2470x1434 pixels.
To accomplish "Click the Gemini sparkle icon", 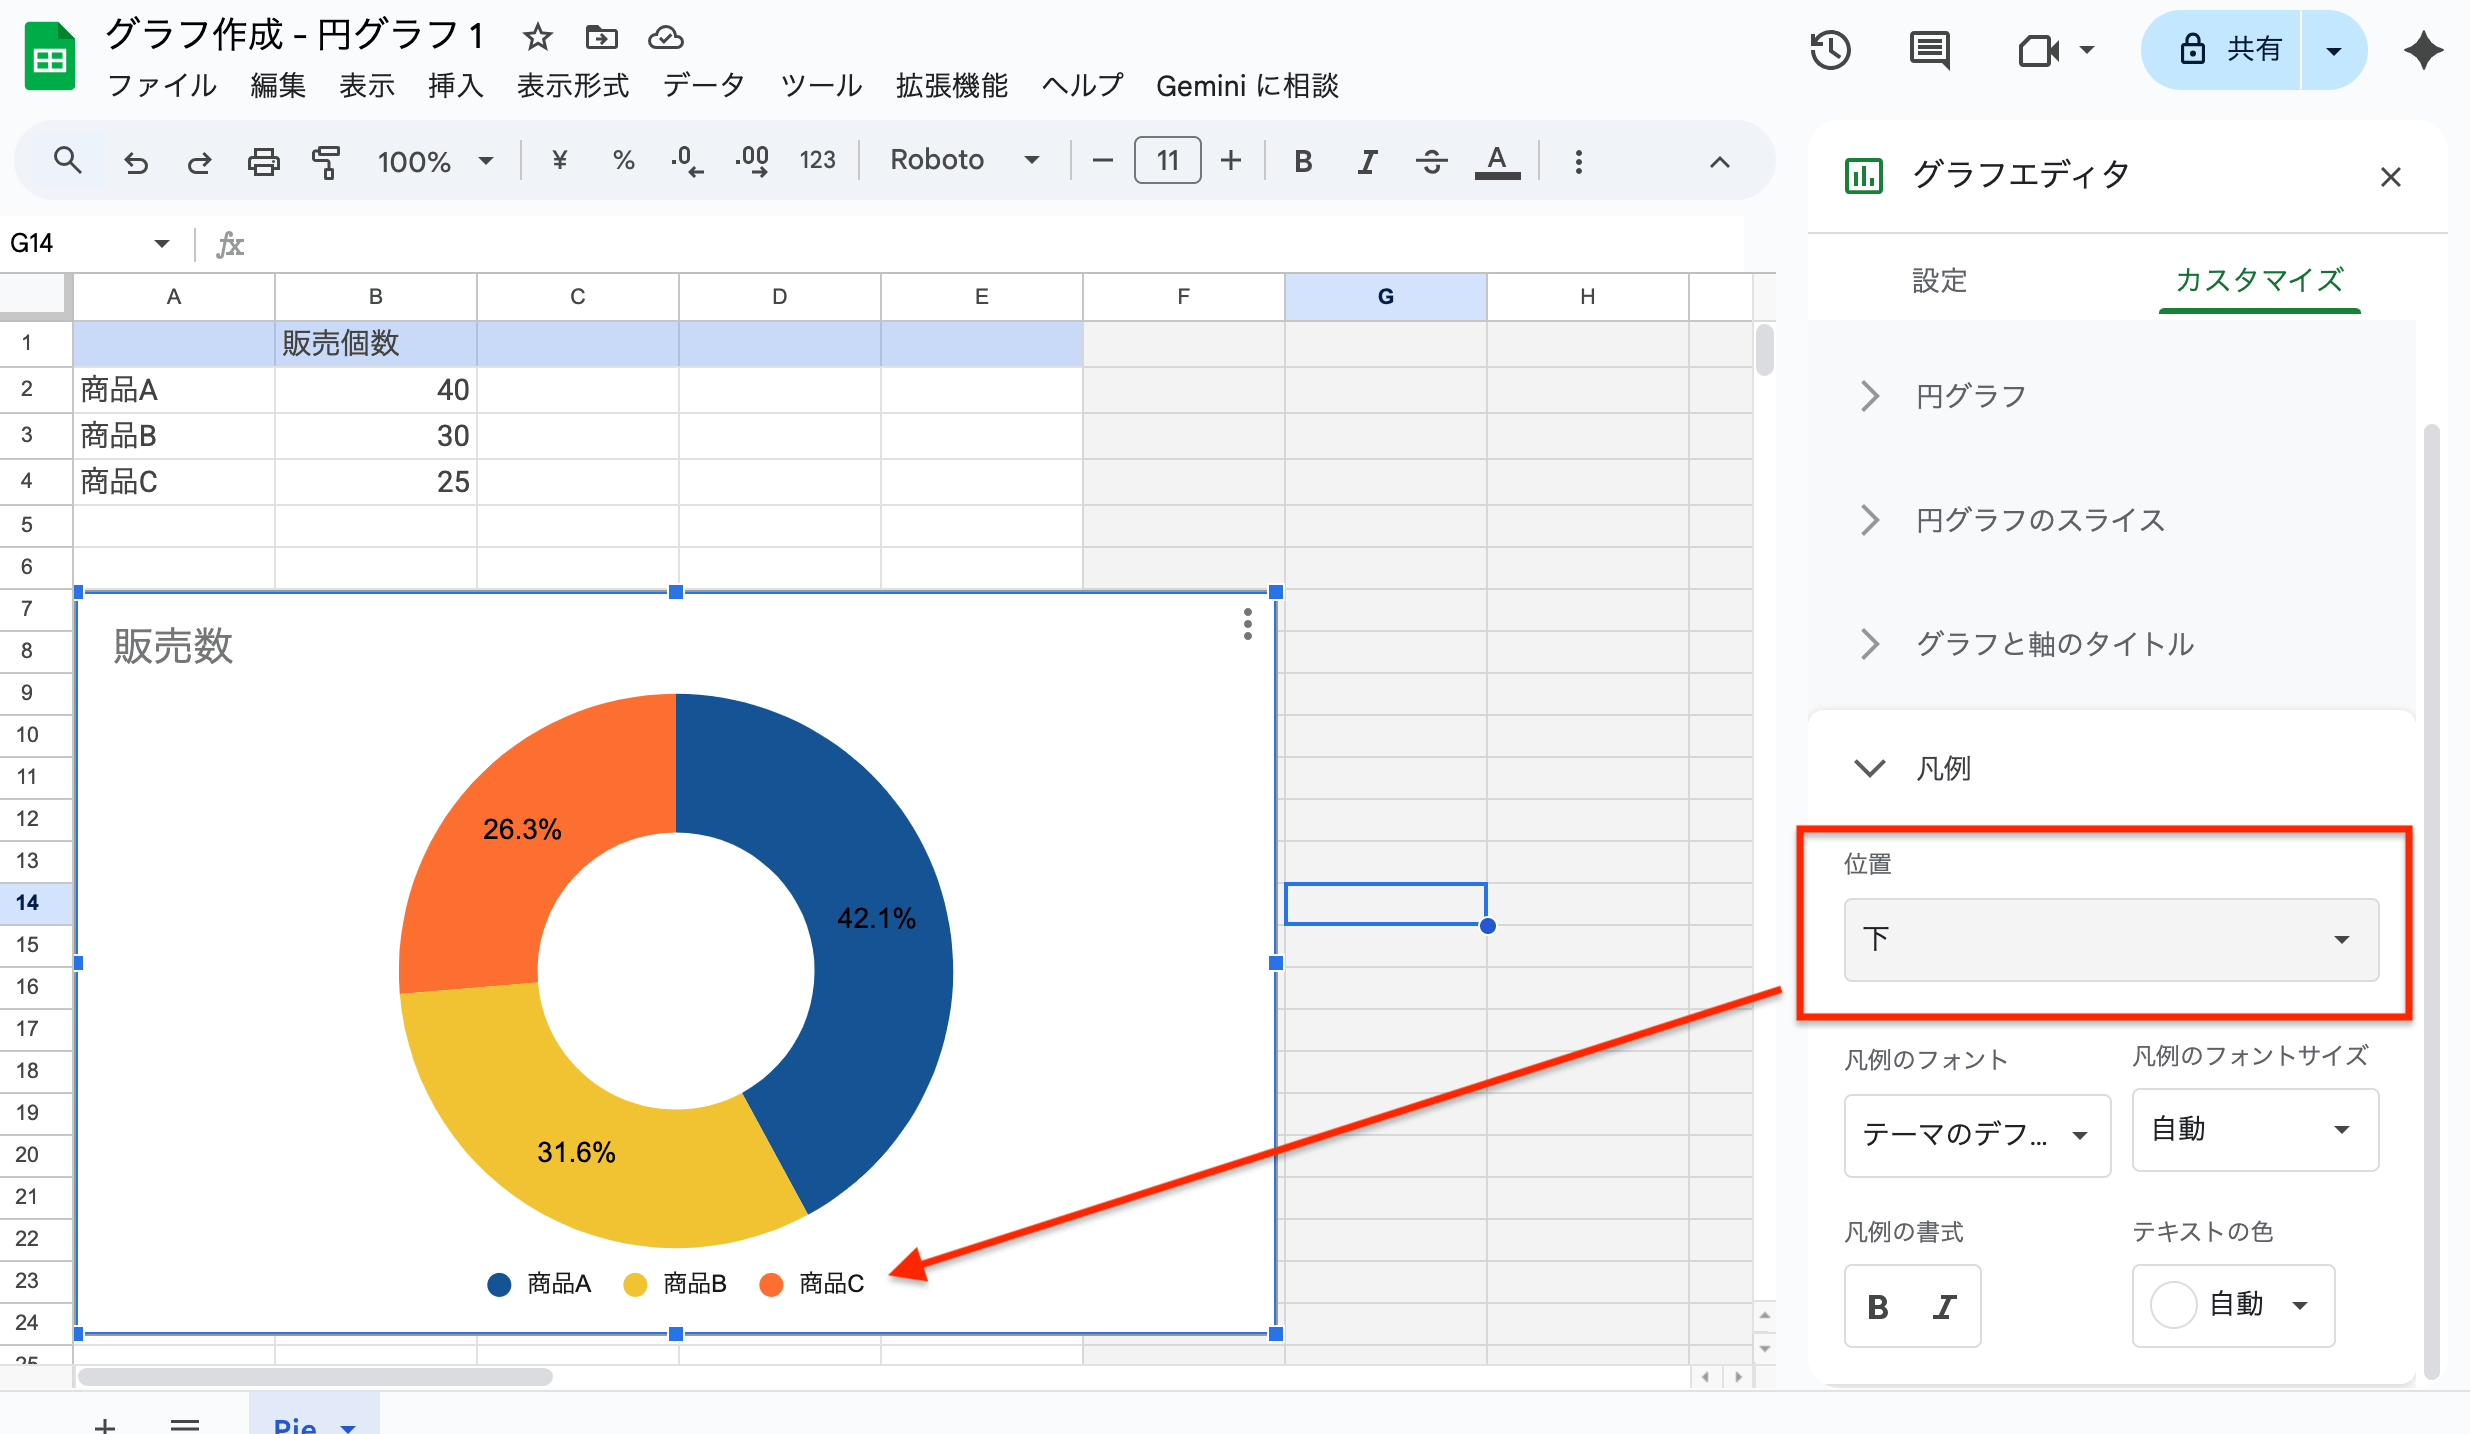I will [x=2424, y=50].
